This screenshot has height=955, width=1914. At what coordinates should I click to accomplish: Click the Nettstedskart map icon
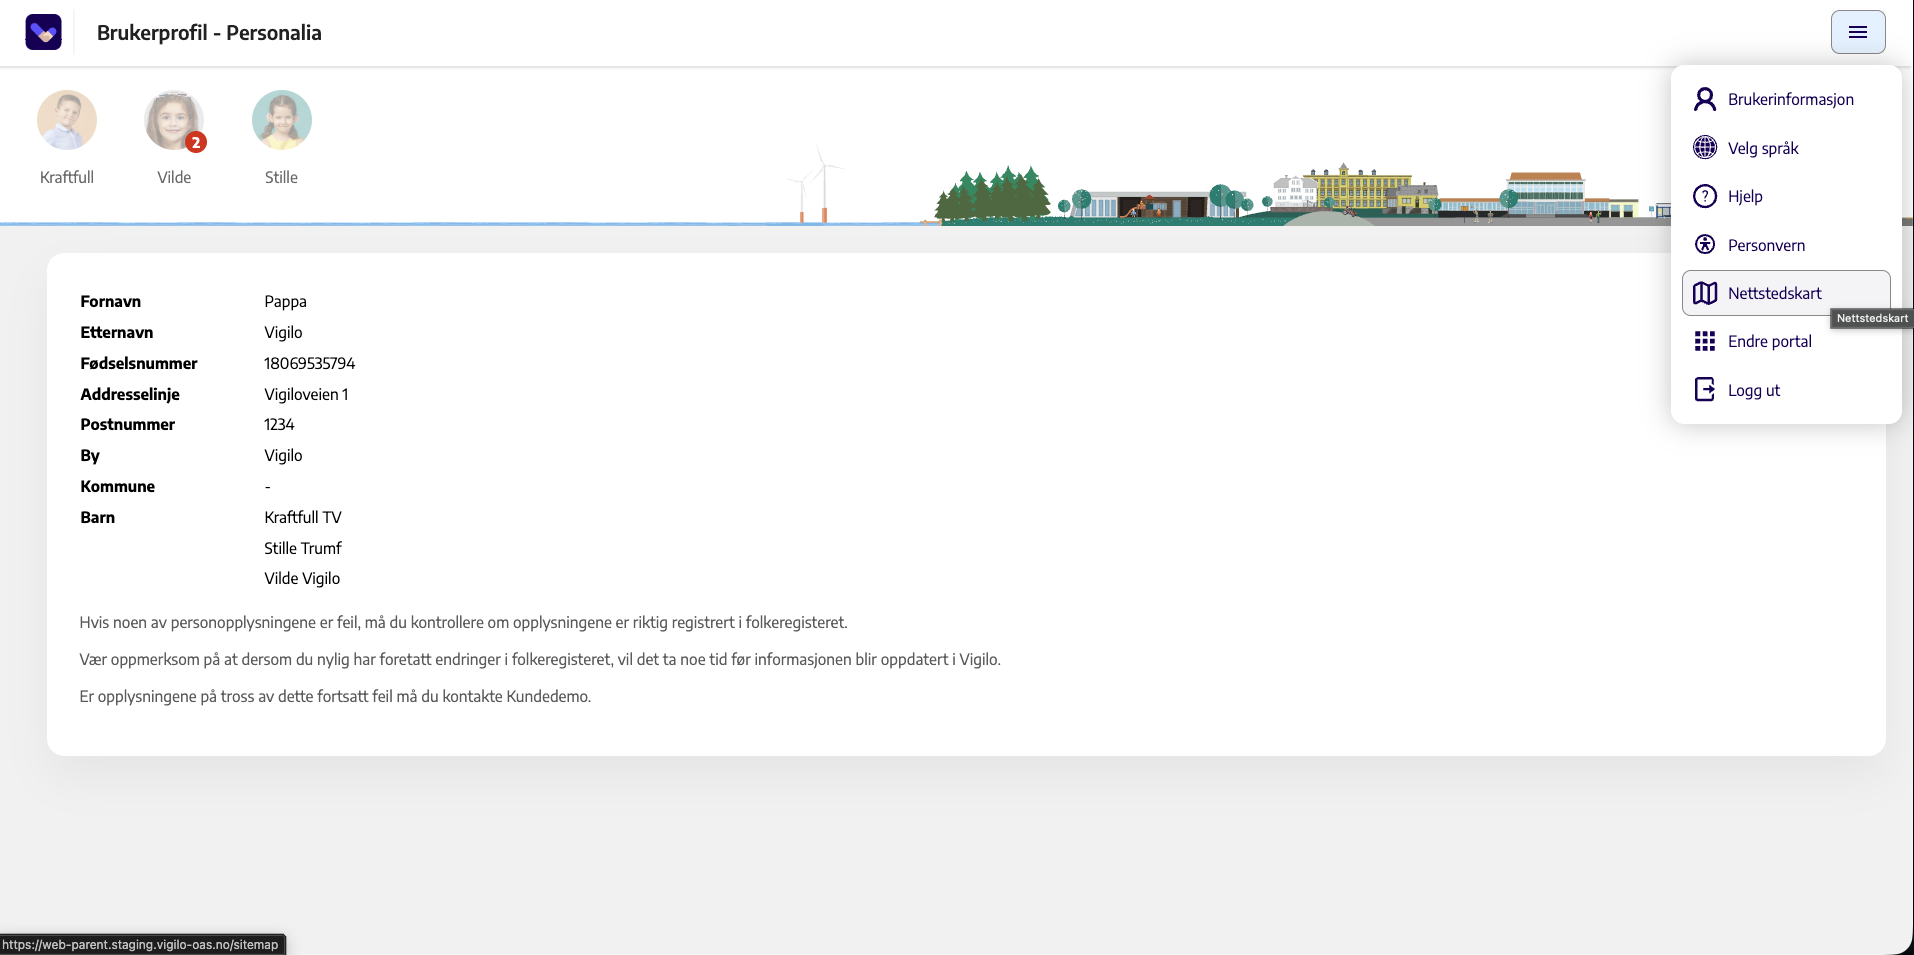click(1705, 293)
